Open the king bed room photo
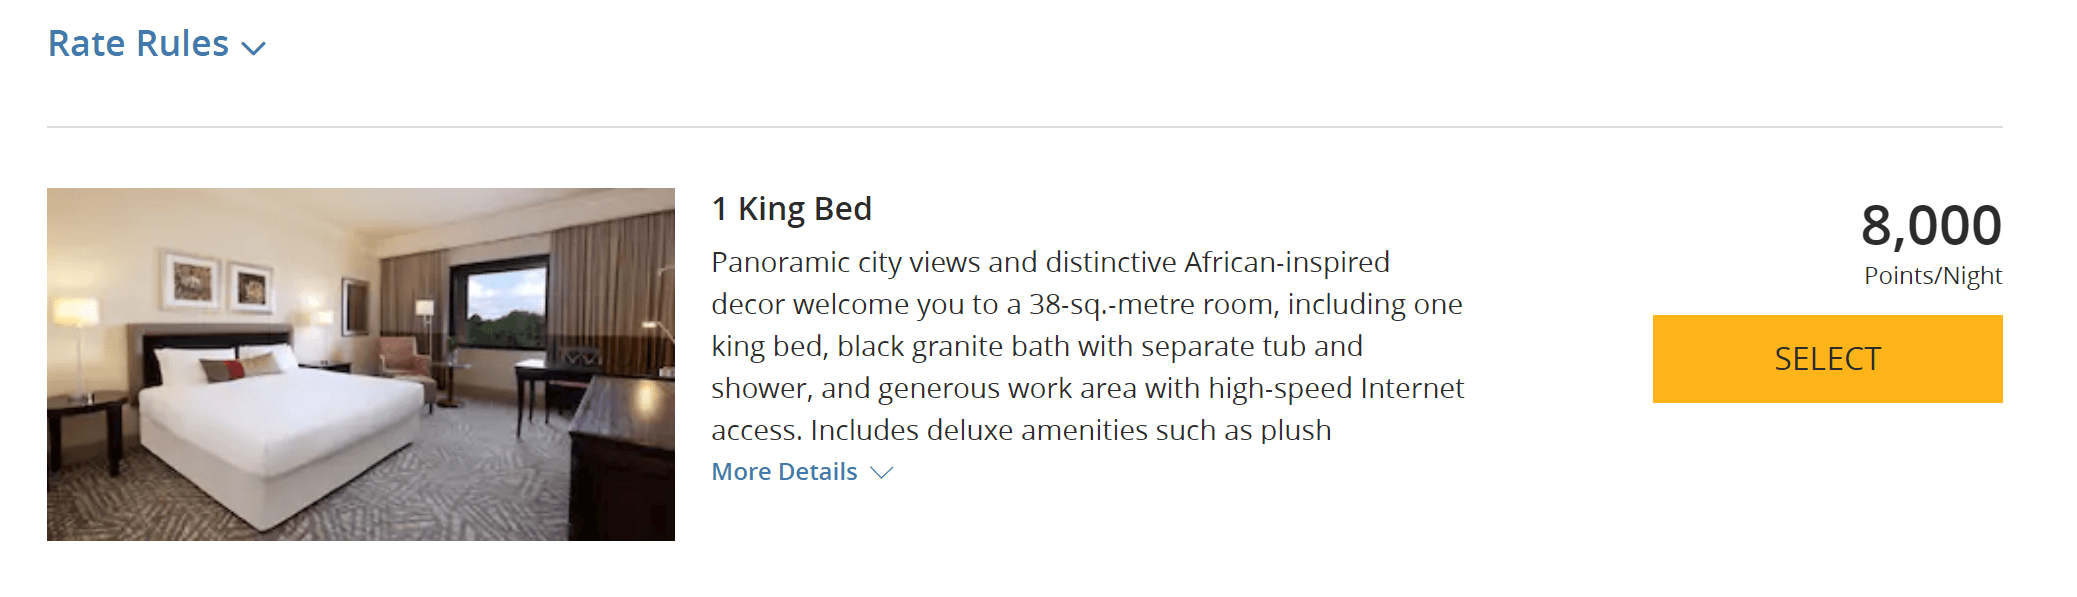Viewport: 2077px width, 597px height. (x=361, y=364)
